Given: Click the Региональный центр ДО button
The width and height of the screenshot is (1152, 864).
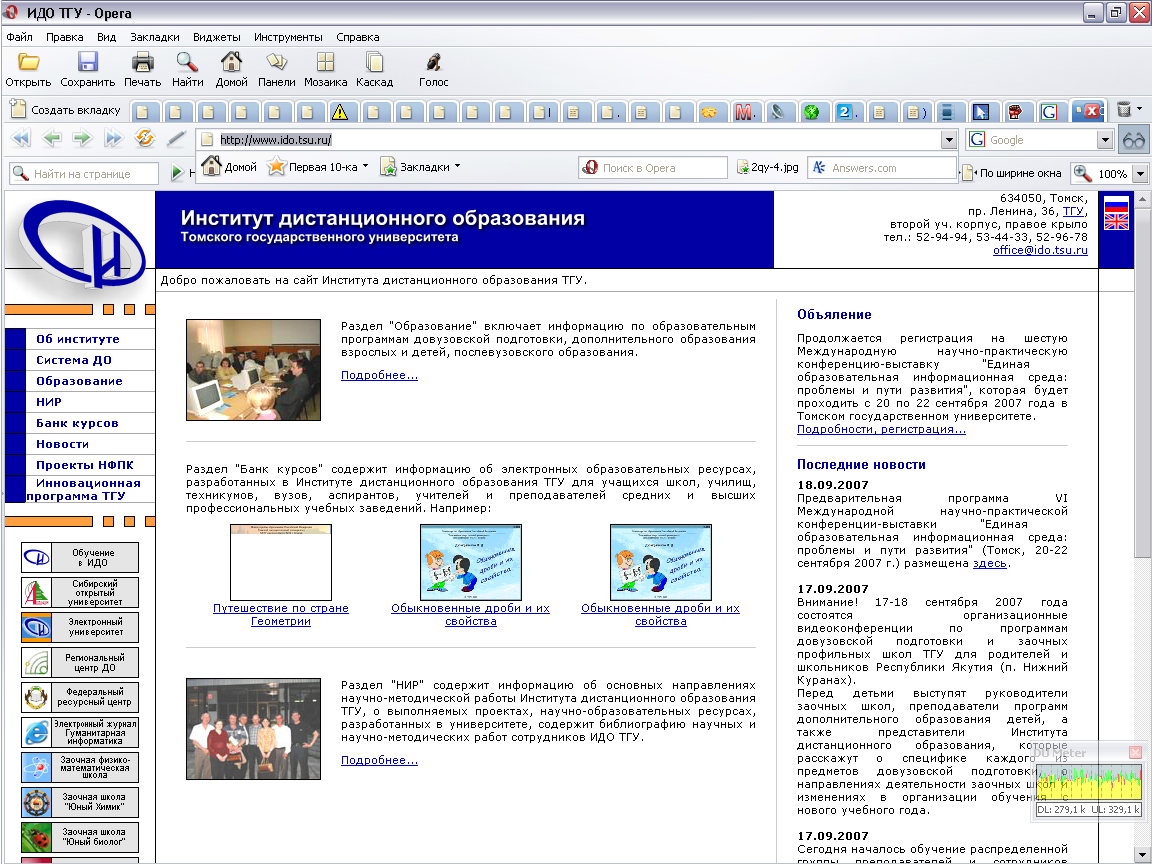Looking at the screenshot, I should tap(79, 663).
